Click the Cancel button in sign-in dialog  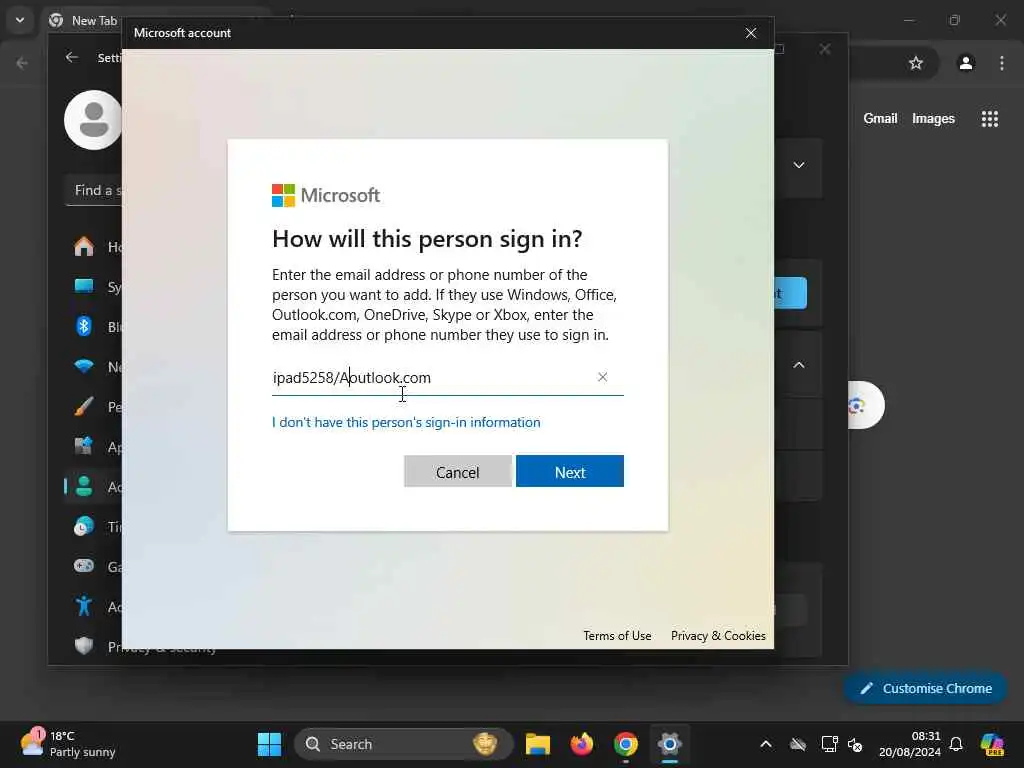[457, 472]
